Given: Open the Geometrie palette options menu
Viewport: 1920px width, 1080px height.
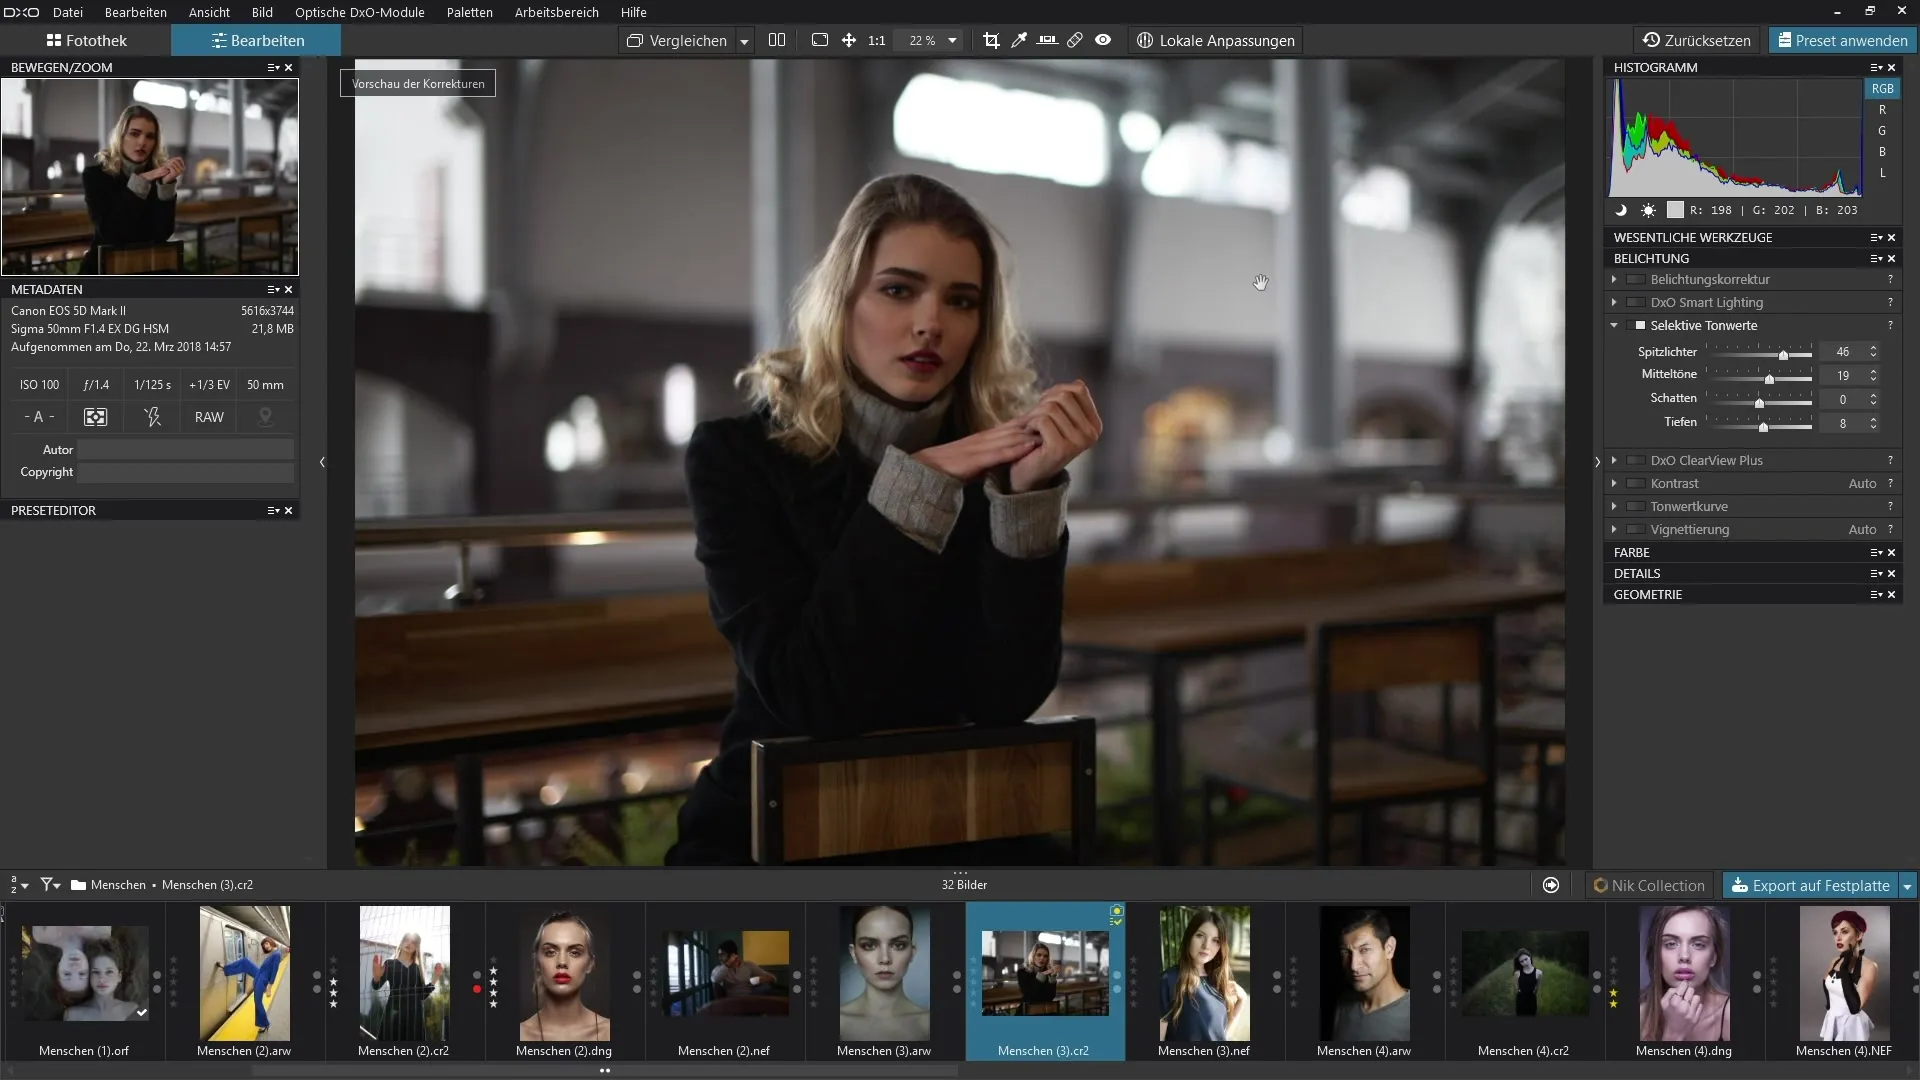Looking at the screenshot, I should [1876, 594].
